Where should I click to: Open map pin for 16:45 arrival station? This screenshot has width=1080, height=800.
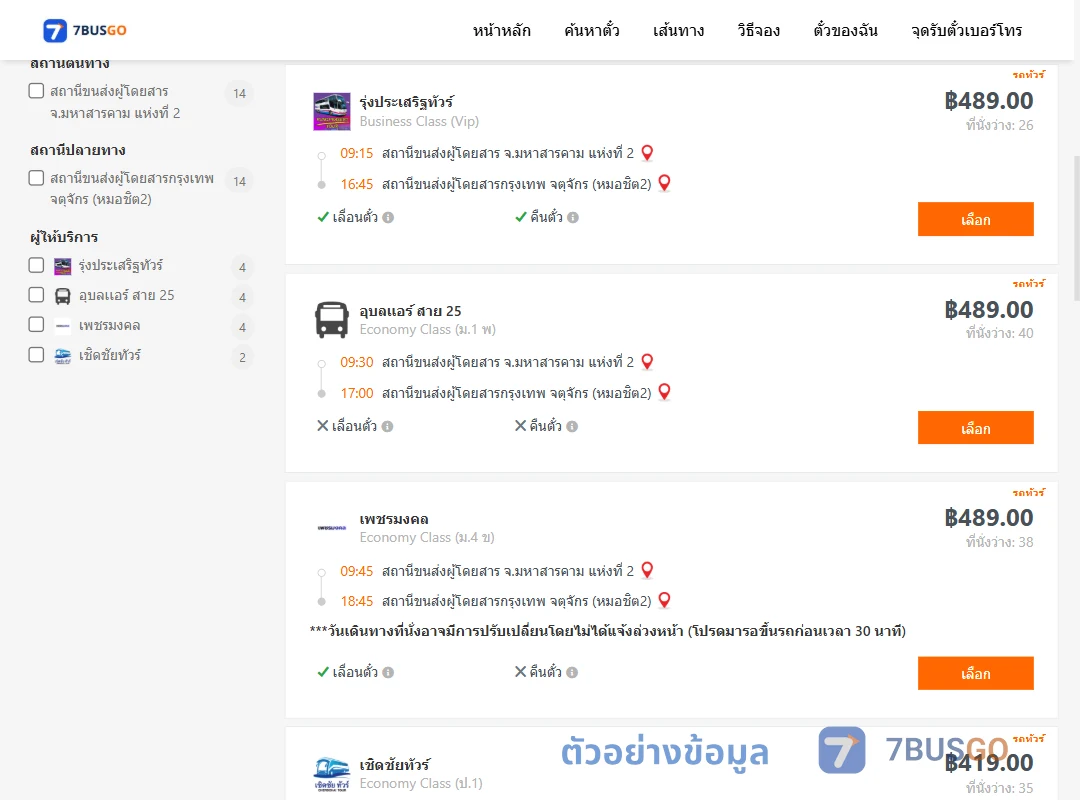tap(664, 183)
